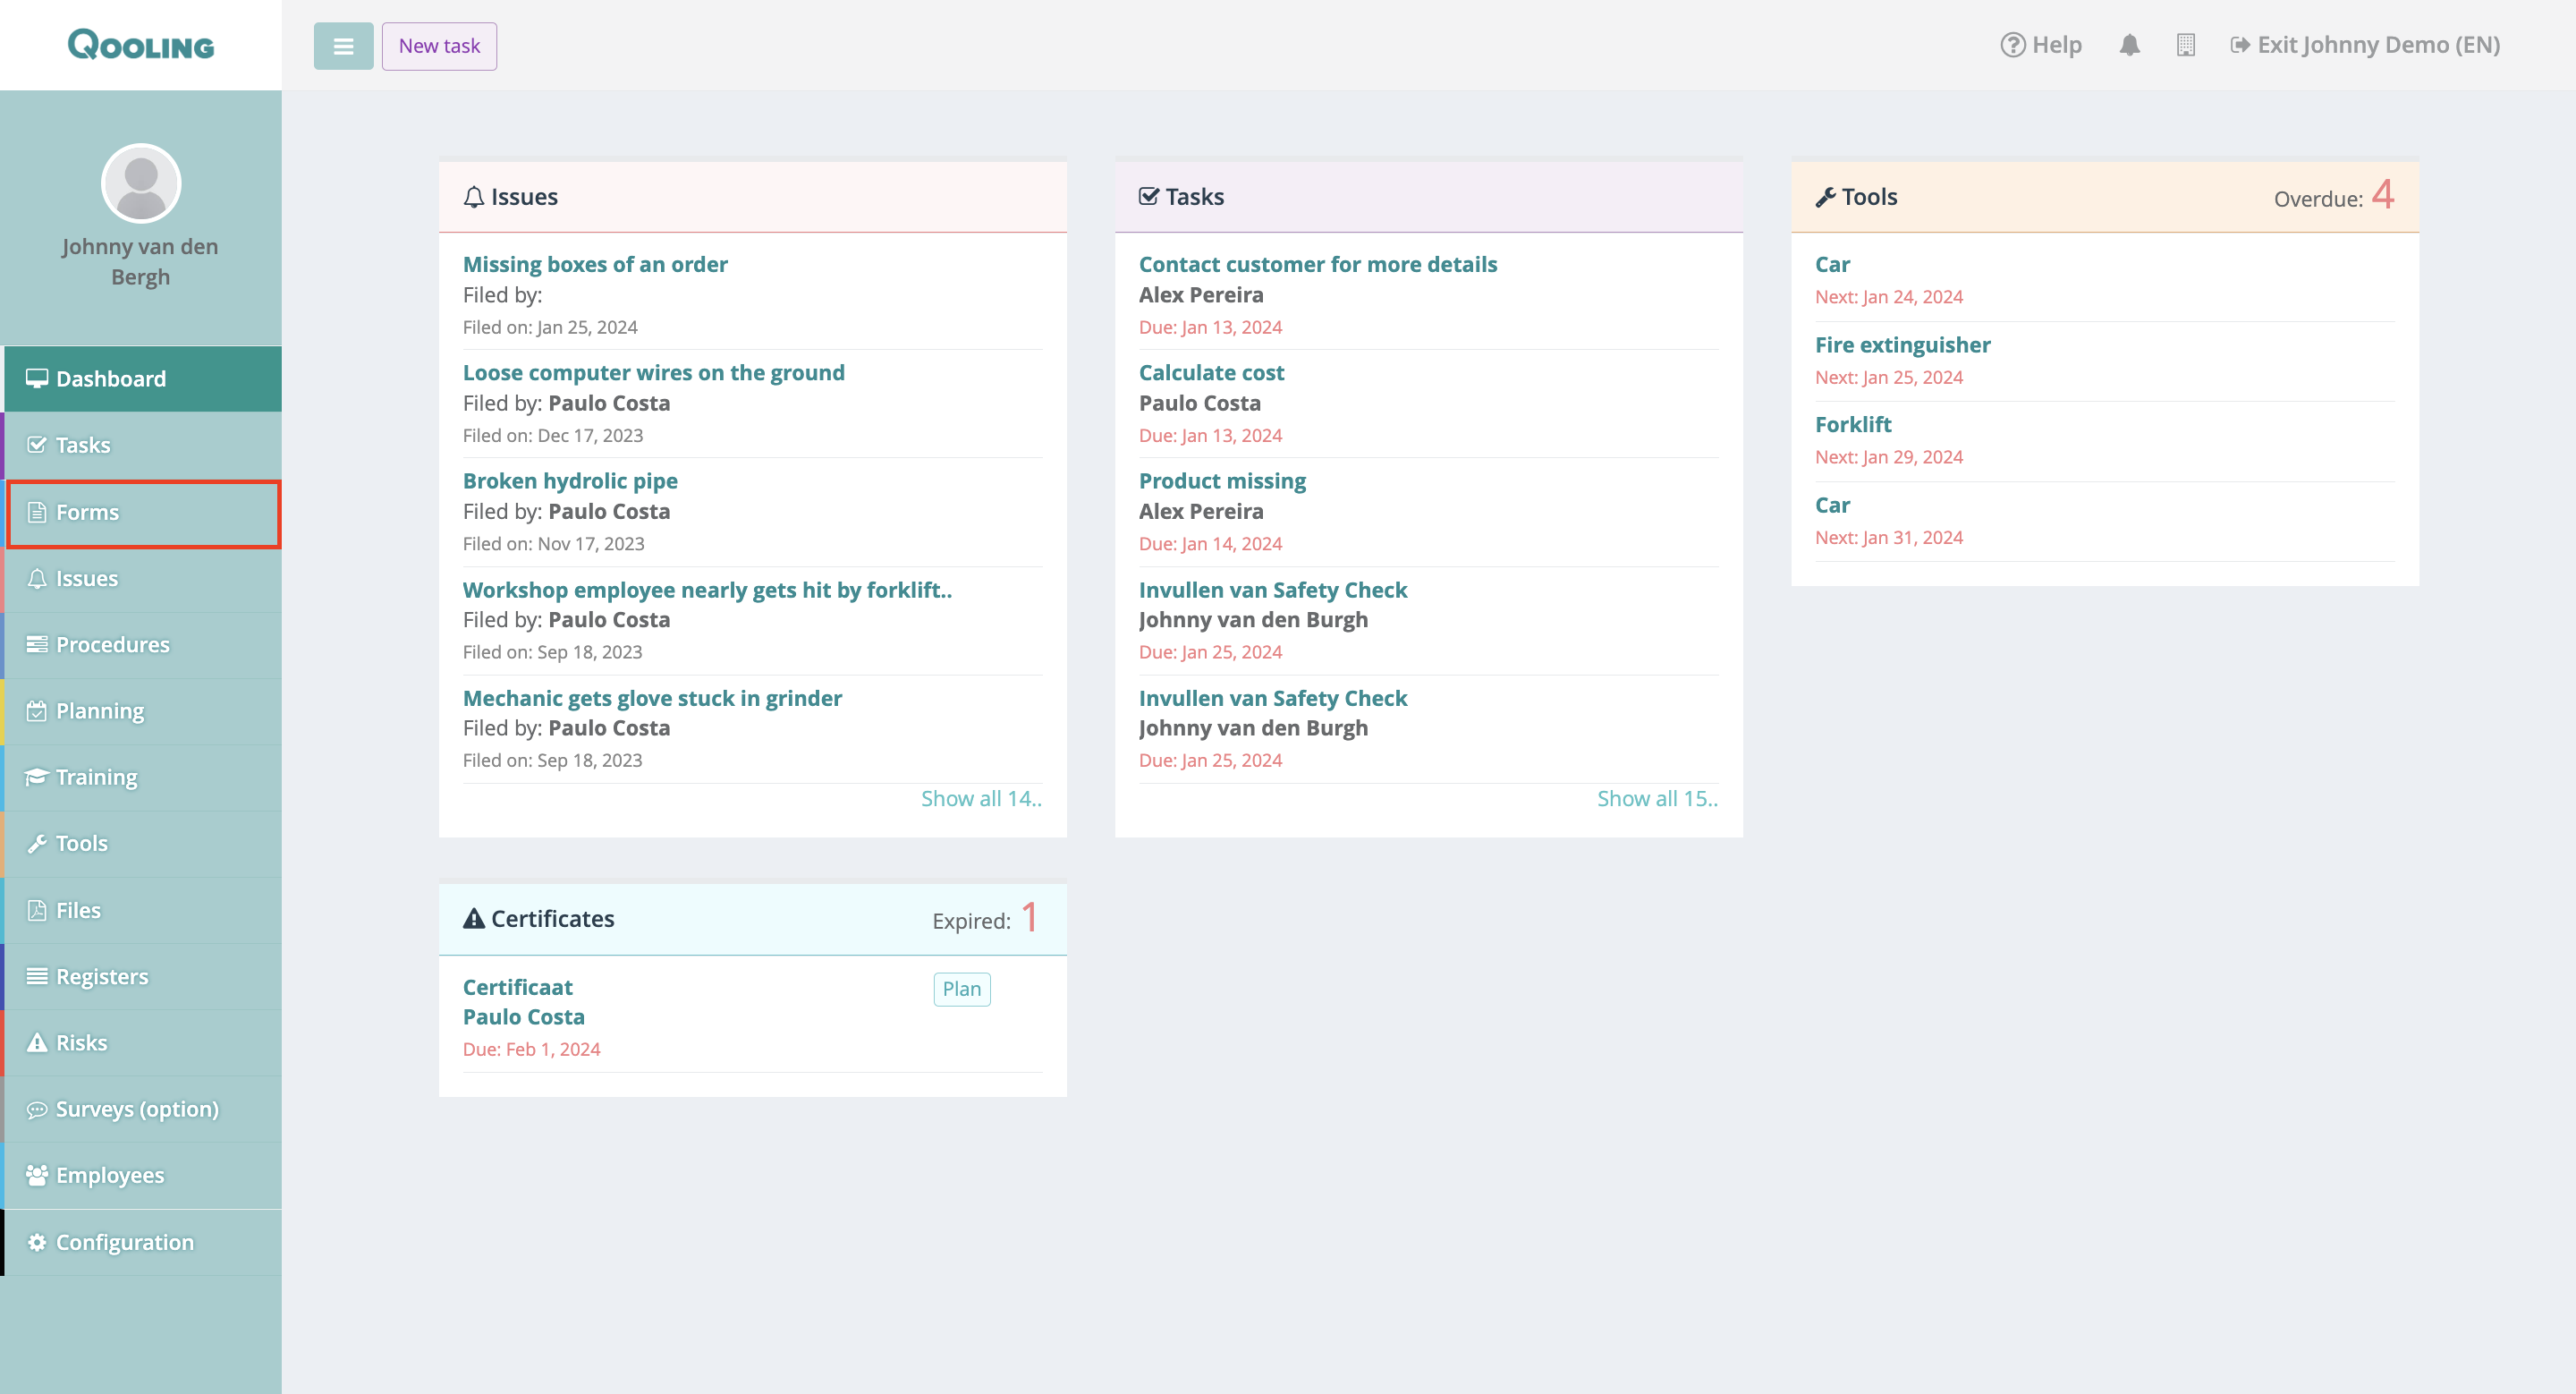The height and width of the screenshot is (1394, 2576).
Task: Expand issues with Show all 14
Action: click(x=980, y=798)
